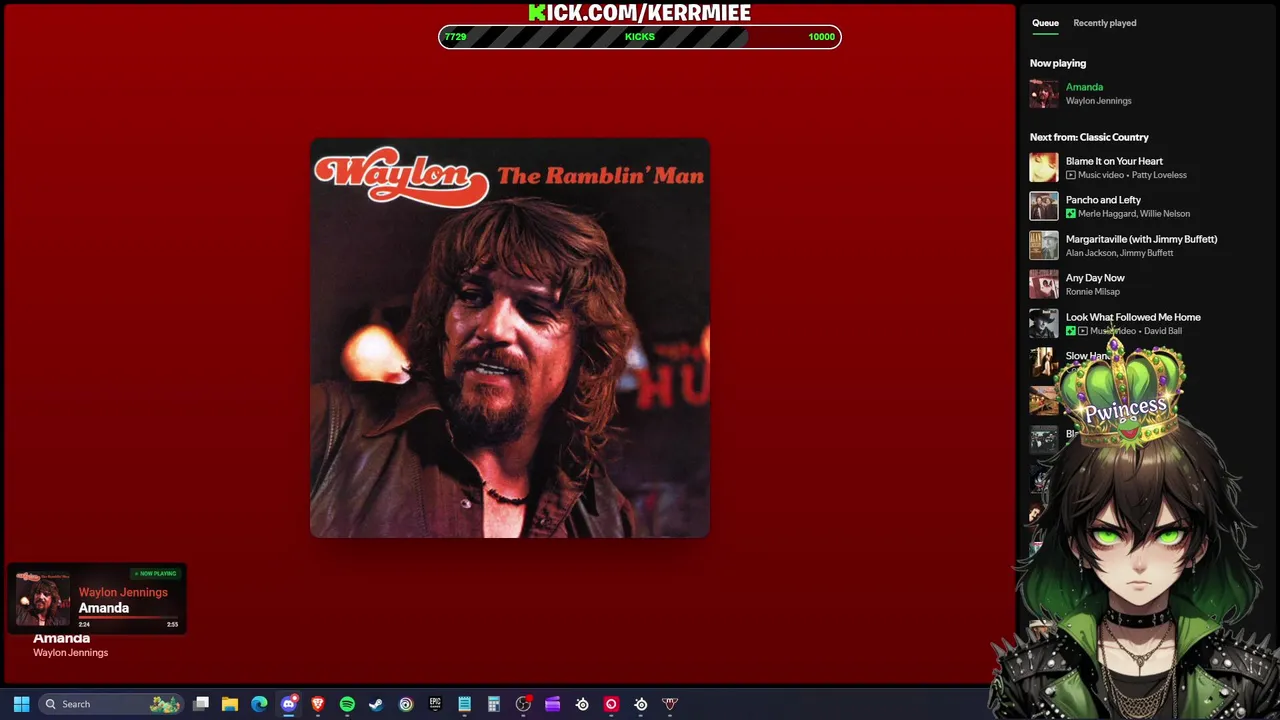The width and height of the screenshot is (1280, 720).
Task: Open File Explorer from the taskbar
Action: coord(230,704)
